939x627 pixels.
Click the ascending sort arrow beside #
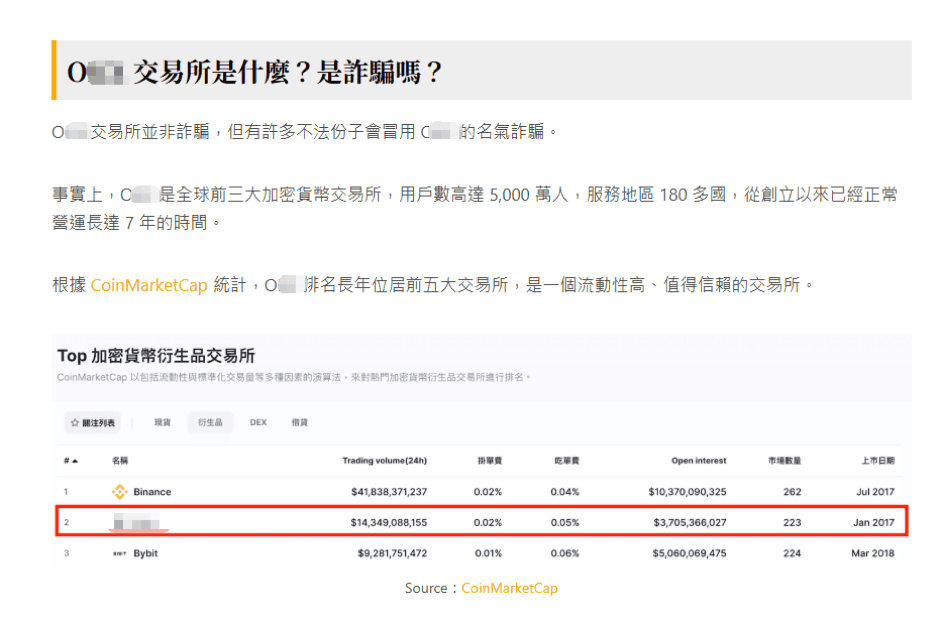click(x=75, y=461)
